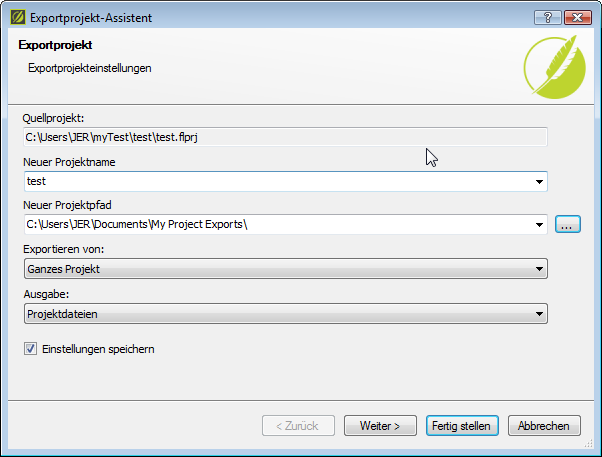Browse for folder with the ellipsis button

coord(567,225)
